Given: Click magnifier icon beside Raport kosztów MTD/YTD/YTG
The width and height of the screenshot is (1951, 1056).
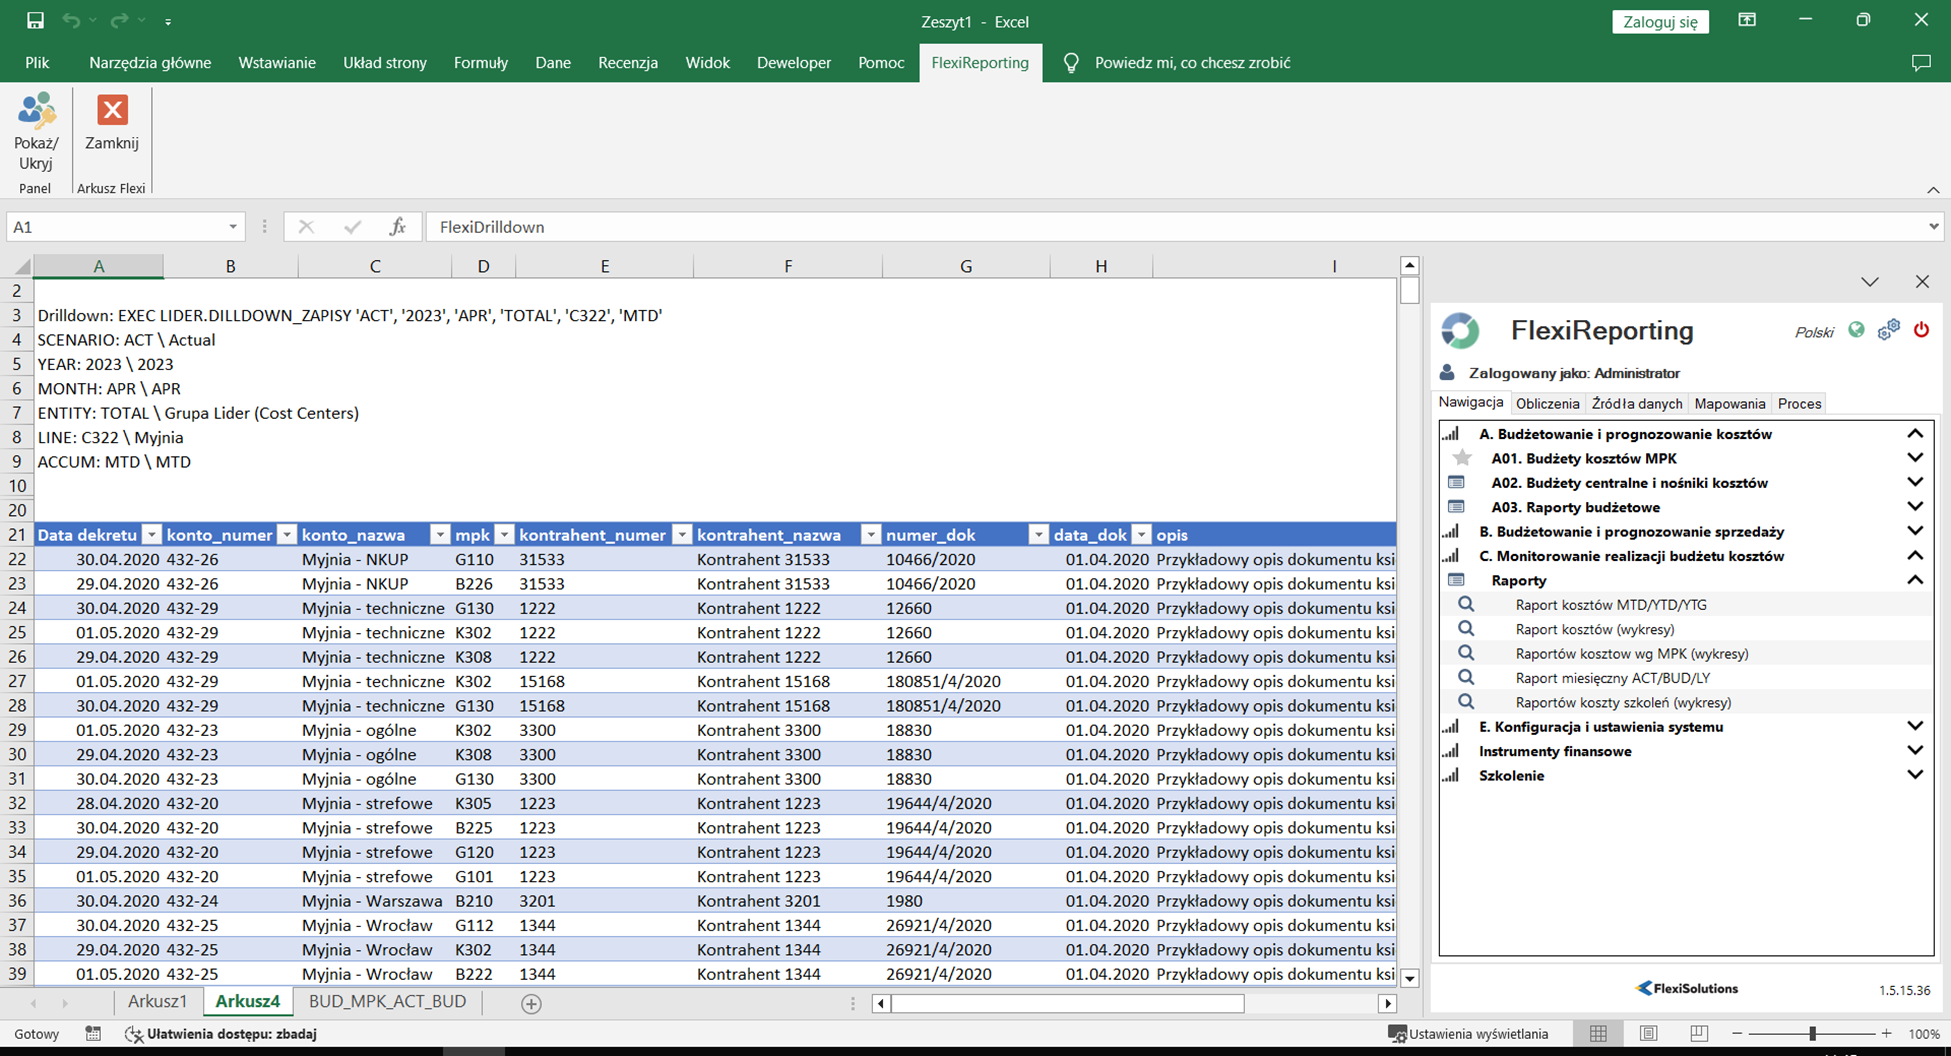Looking at the screenshot, I should [1466, 604].
